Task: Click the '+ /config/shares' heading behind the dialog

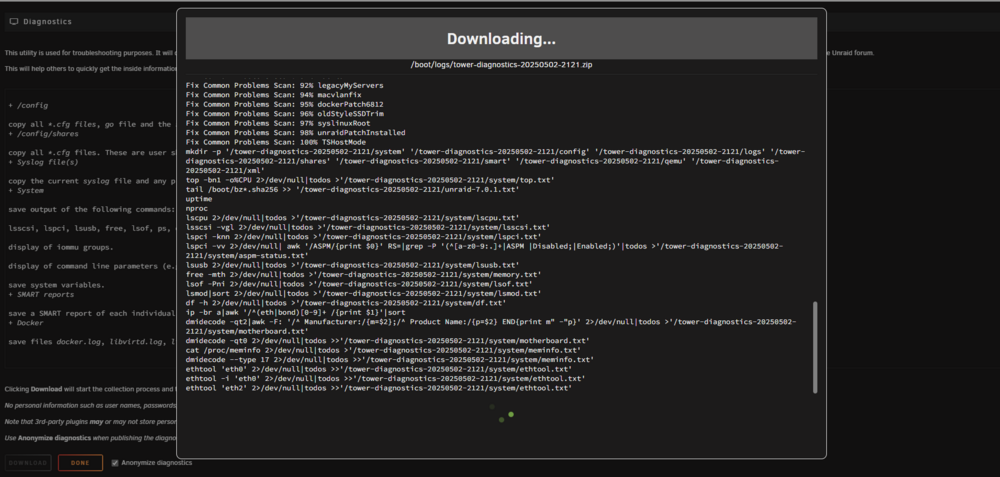Action: pos(43,134)
